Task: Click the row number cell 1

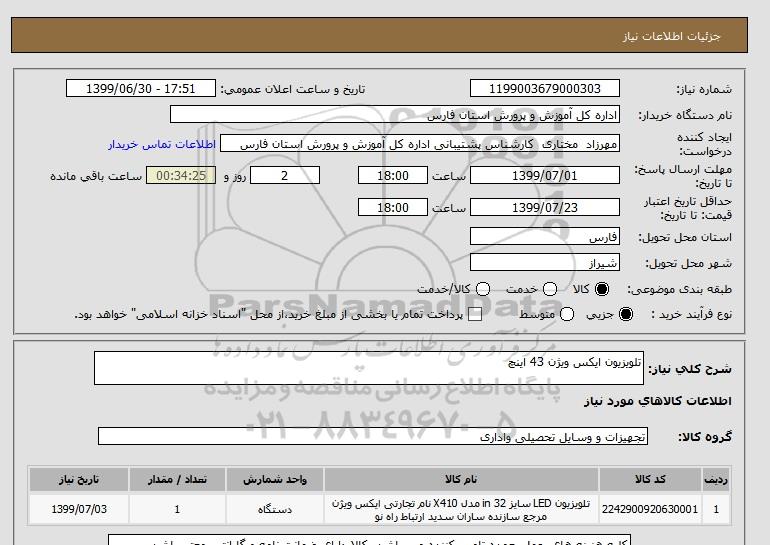Action: tap(716, 509)
